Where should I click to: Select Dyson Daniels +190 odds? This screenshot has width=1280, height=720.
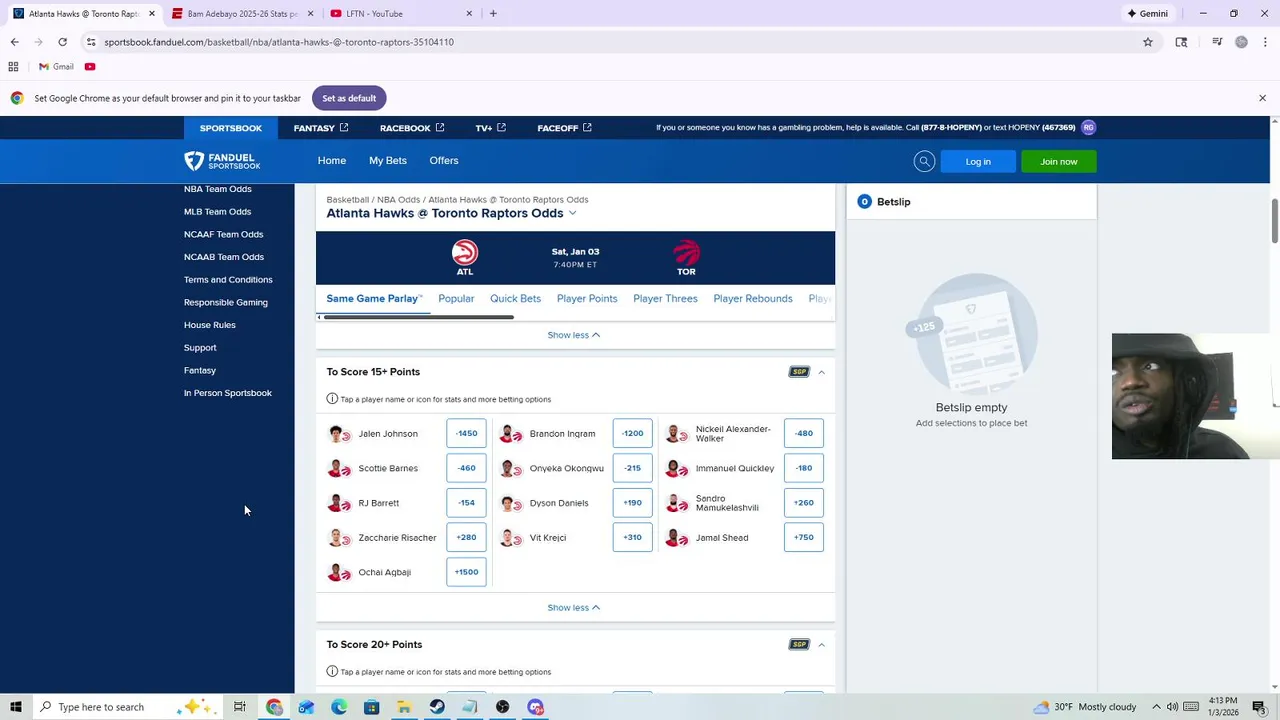pos(632,503)
